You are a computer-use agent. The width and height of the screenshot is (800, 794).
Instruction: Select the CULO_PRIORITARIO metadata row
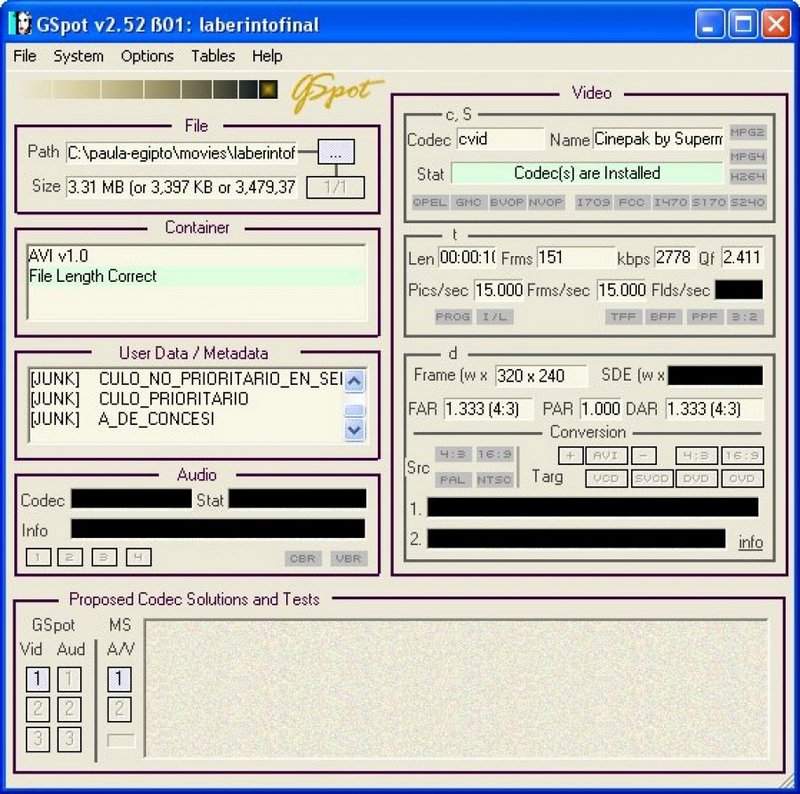tap(186, 399)
